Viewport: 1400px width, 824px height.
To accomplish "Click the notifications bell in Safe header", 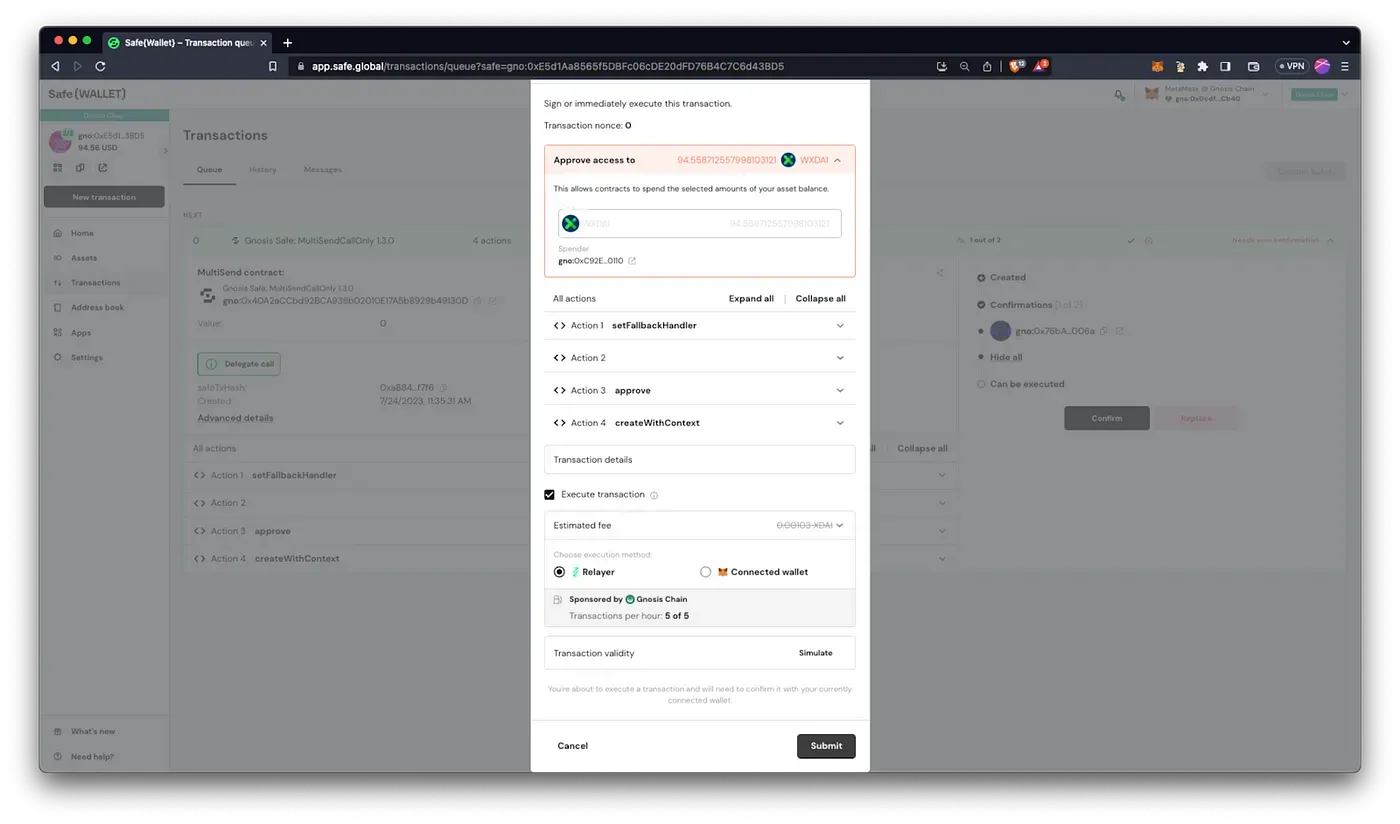I will coord(1119,95).
